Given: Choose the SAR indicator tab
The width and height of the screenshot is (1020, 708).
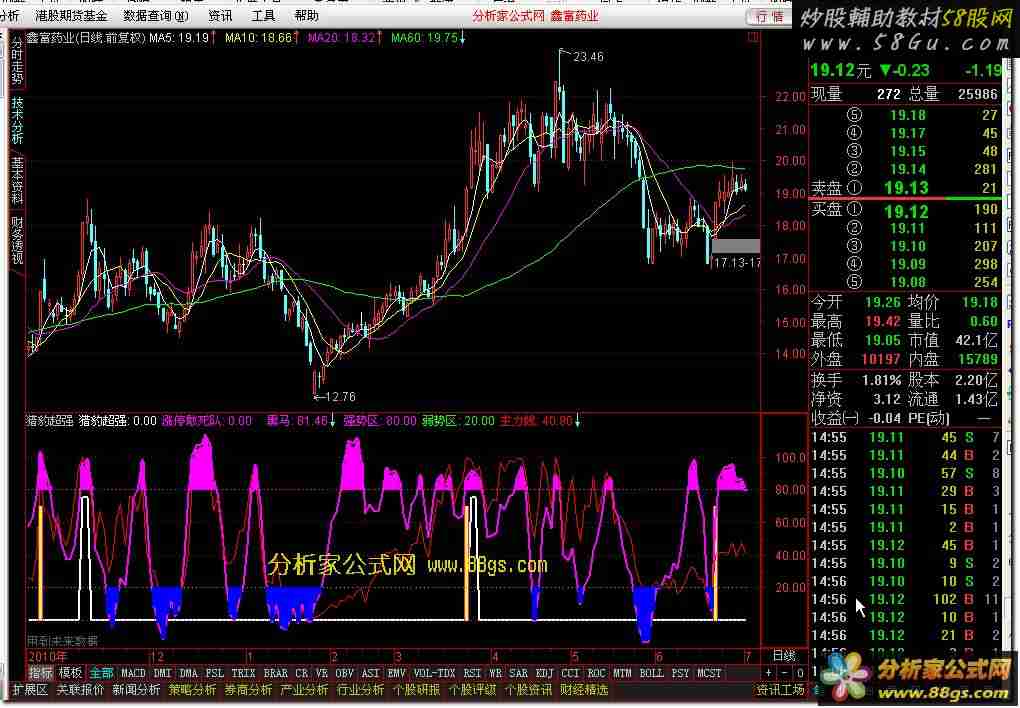Looking at the screenshot, I should click(x=518, y=673).
